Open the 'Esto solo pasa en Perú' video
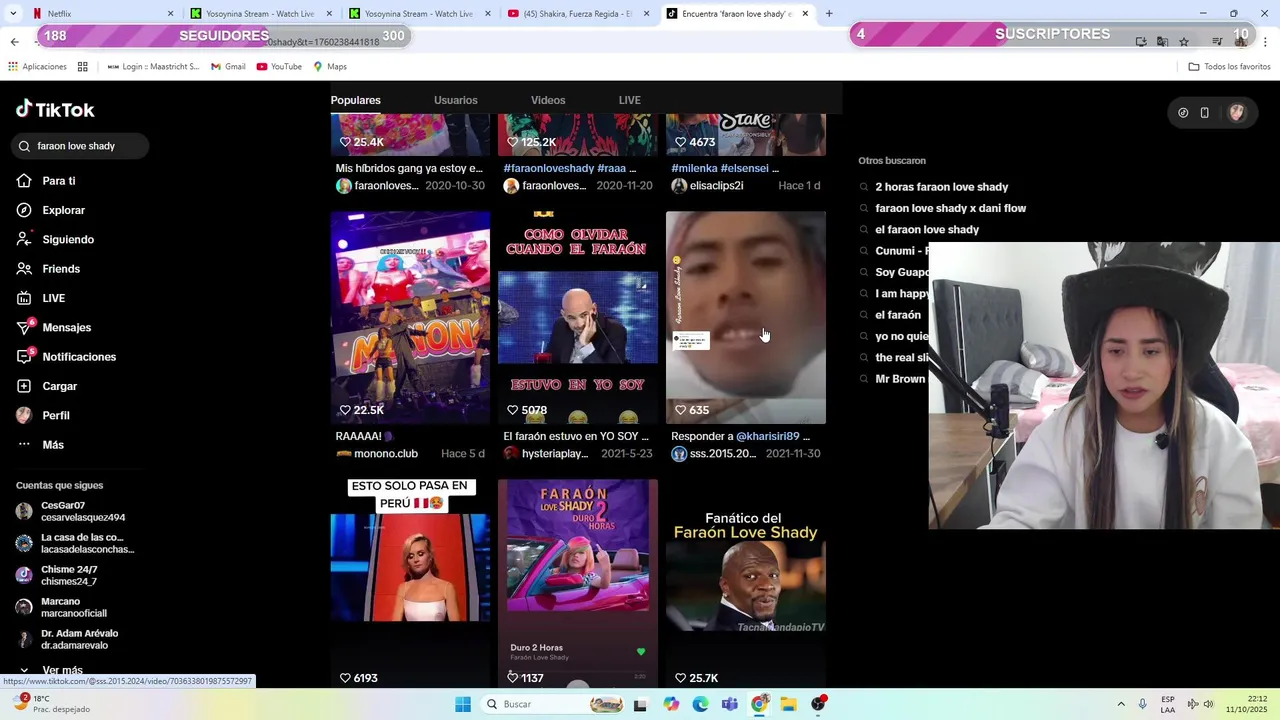Image resolution: width=1280 pixels, height=720 pixels. (x=410, y=583)
